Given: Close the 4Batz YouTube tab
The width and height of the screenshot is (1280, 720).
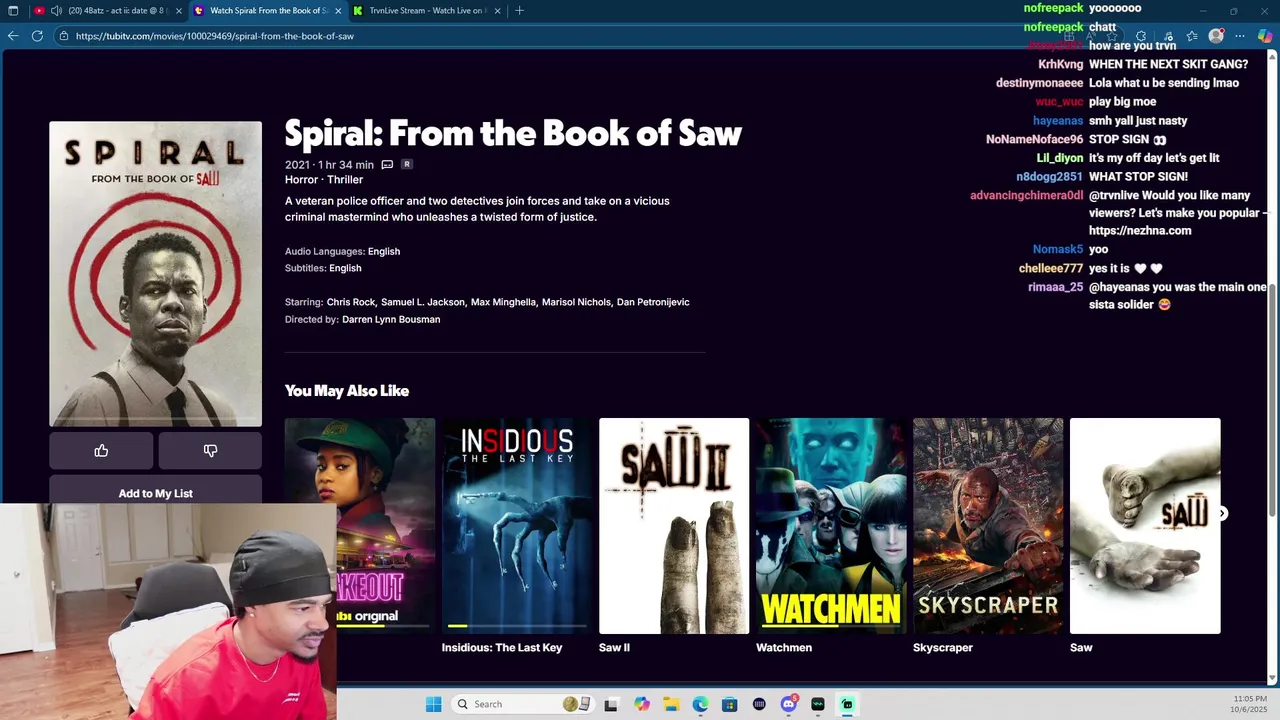Looking at the screenshot, I should [x=179, y=10].
